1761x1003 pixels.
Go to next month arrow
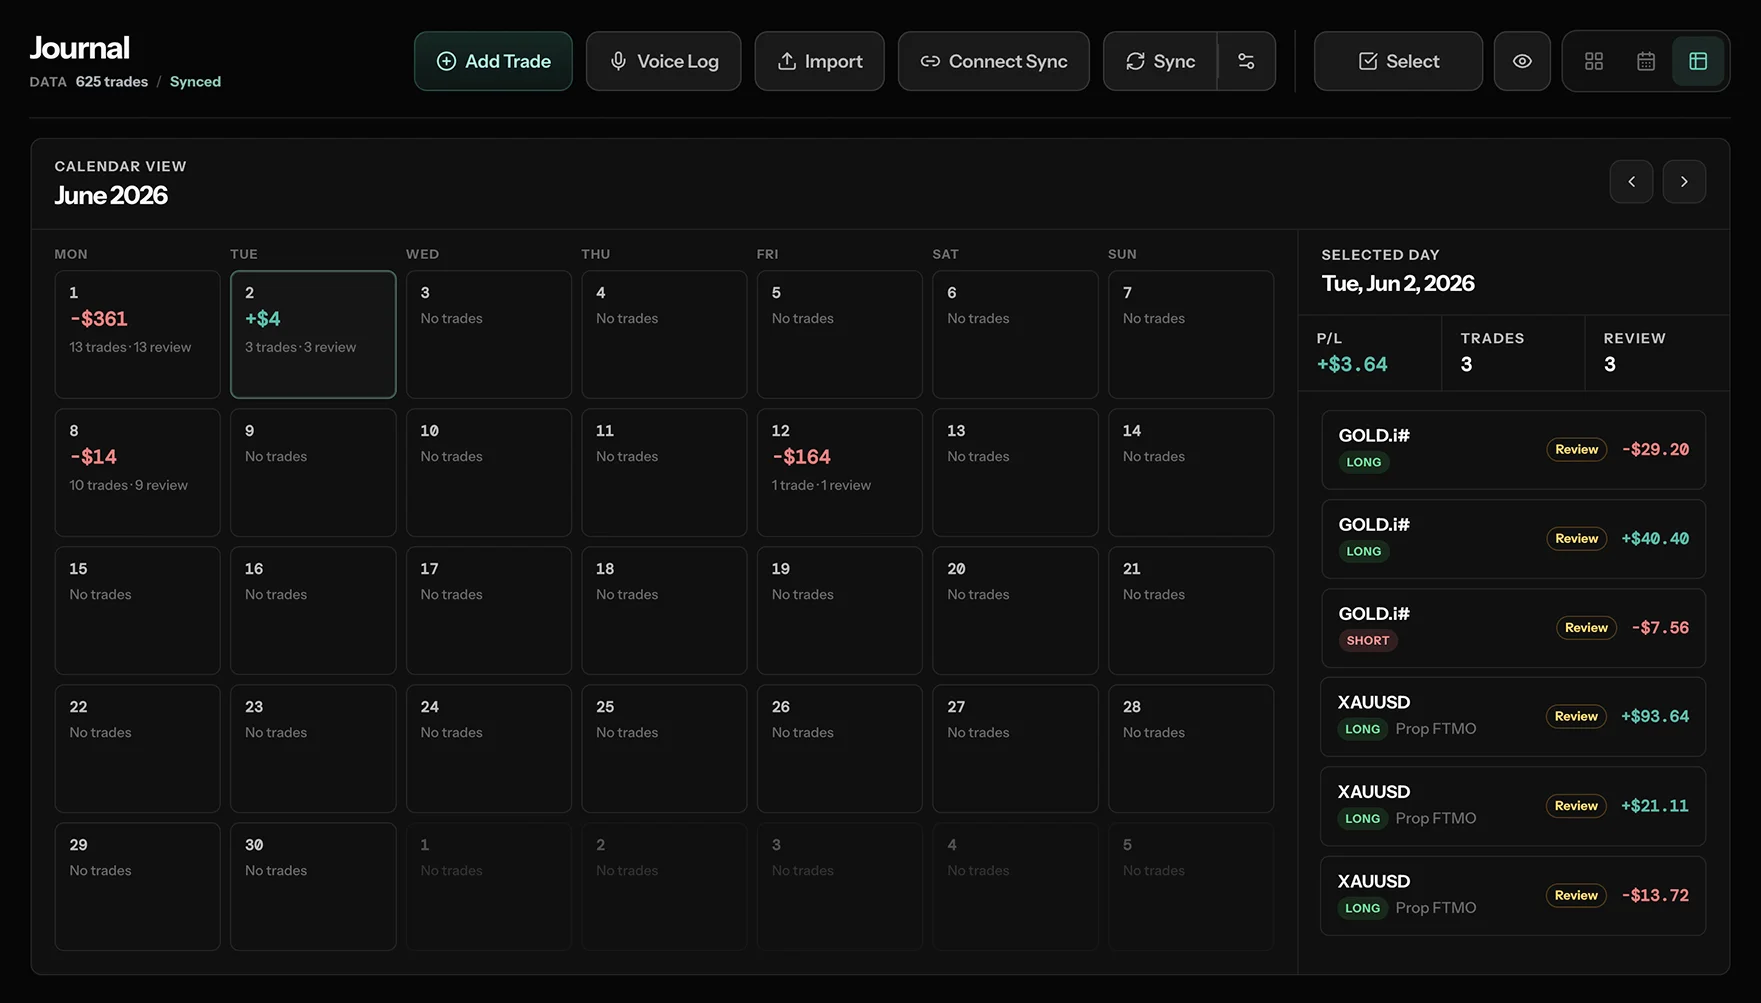pos(1684,182)
